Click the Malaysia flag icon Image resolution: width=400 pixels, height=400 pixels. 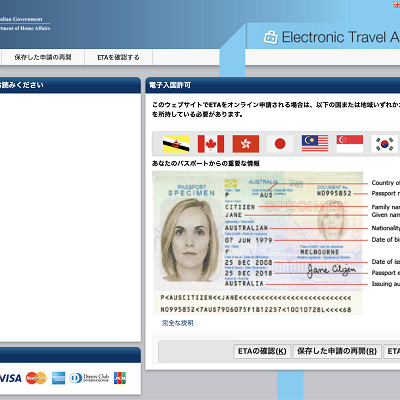(315, 144)
